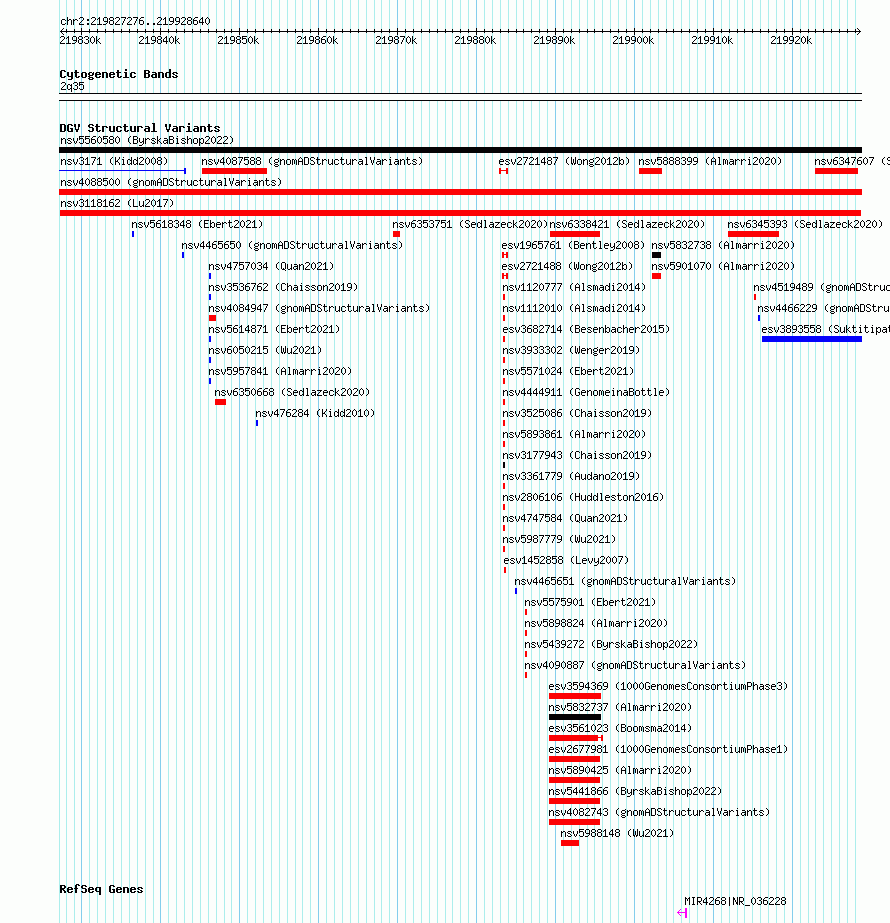
Task: Open nsv5987779 (Wu2021) variant
Action: pos(559,539)
